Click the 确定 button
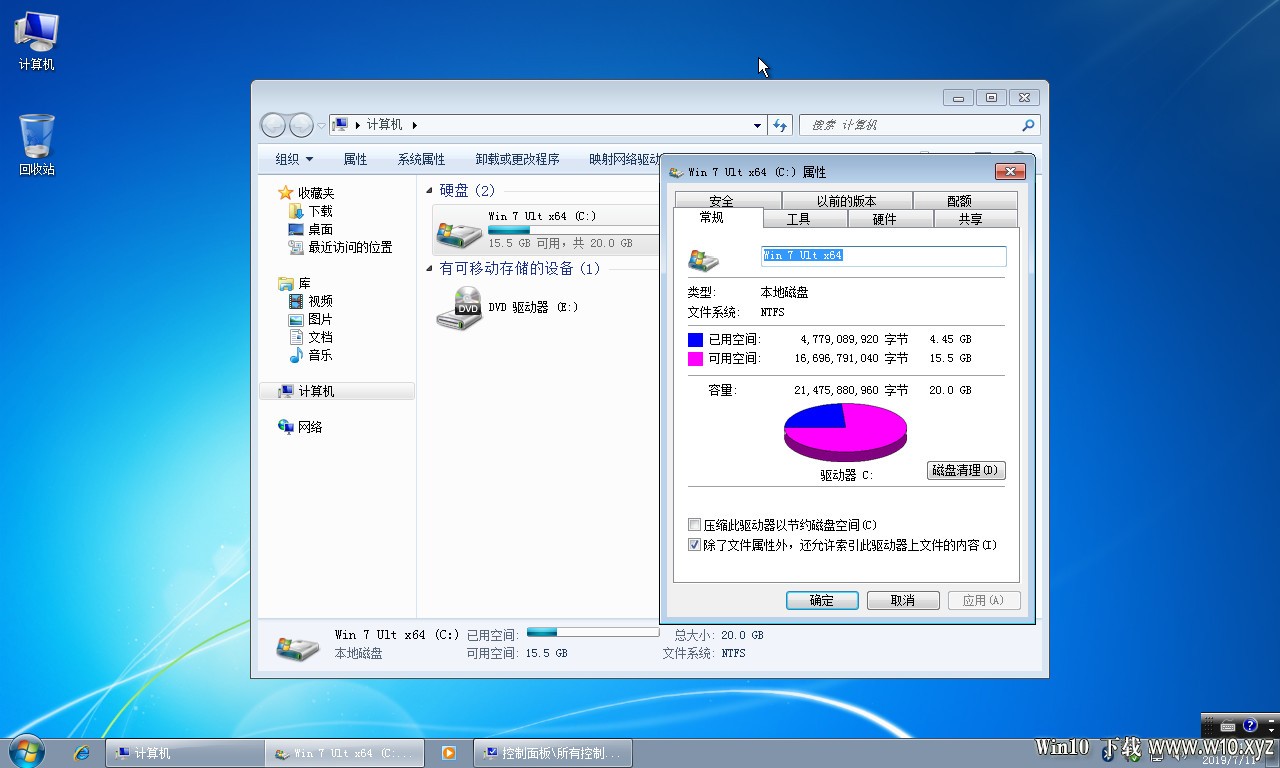The height and width of the screenshot is (768, 1280). point(822,600)
